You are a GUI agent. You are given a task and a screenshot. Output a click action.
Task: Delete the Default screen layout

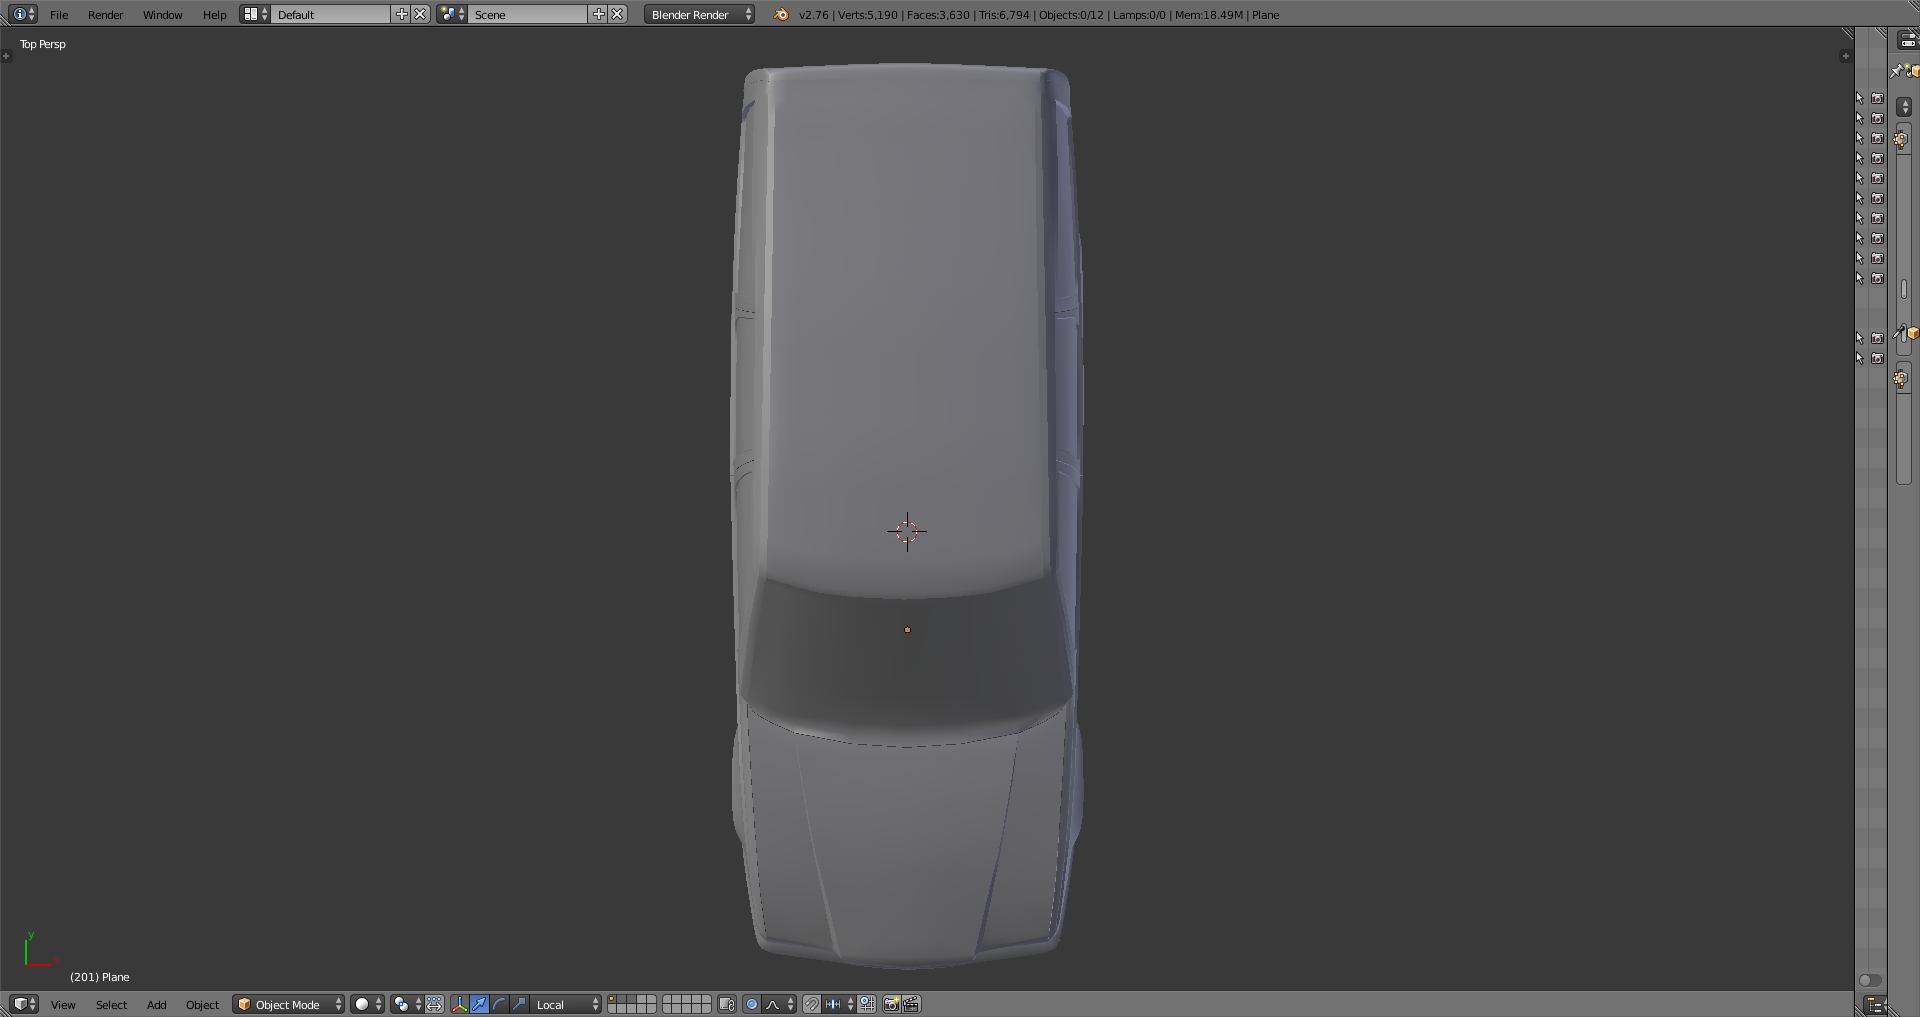[421, 14]
